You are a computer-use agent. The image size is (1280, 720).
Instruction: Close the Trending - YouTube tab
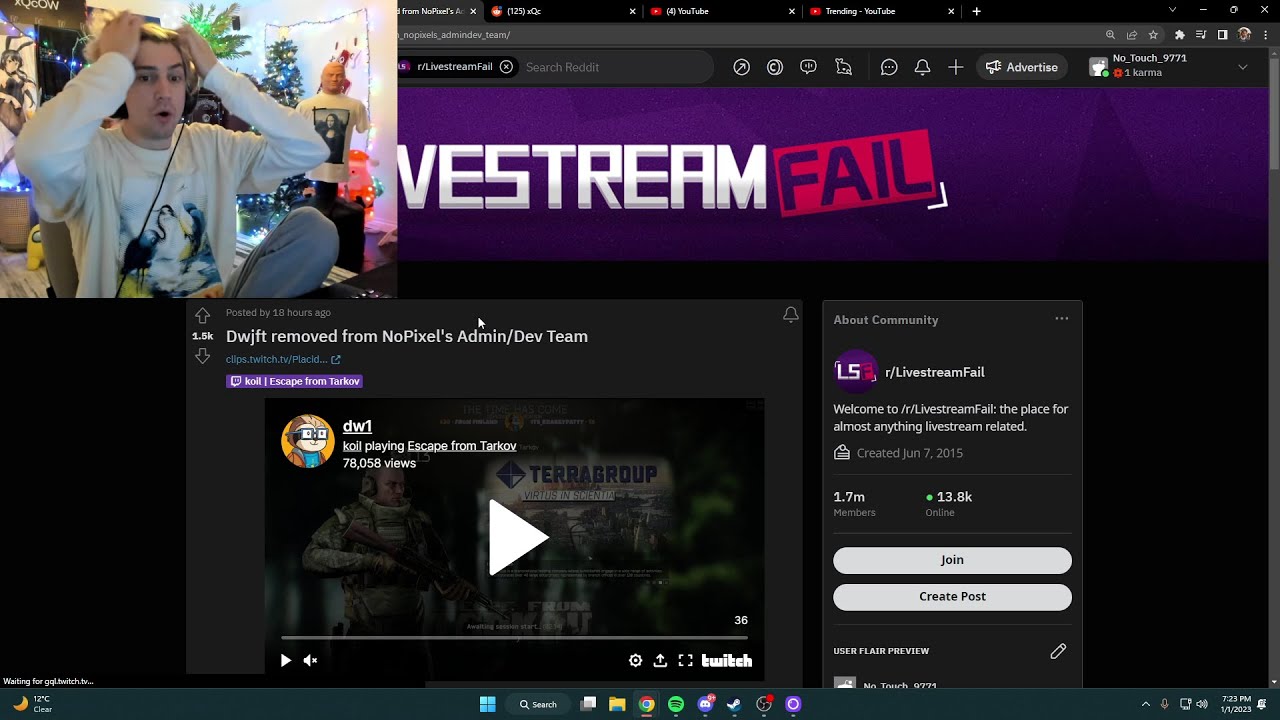pos(952,11)
